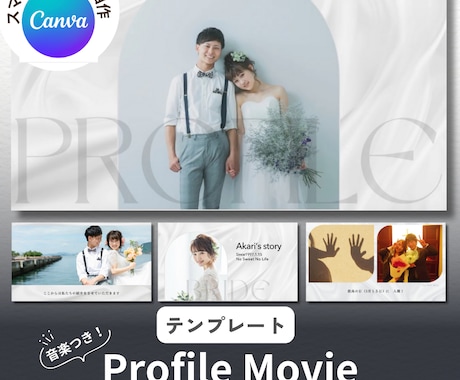Click the テンプレート label box
460x380 pixels.
[x=226, y=325]
